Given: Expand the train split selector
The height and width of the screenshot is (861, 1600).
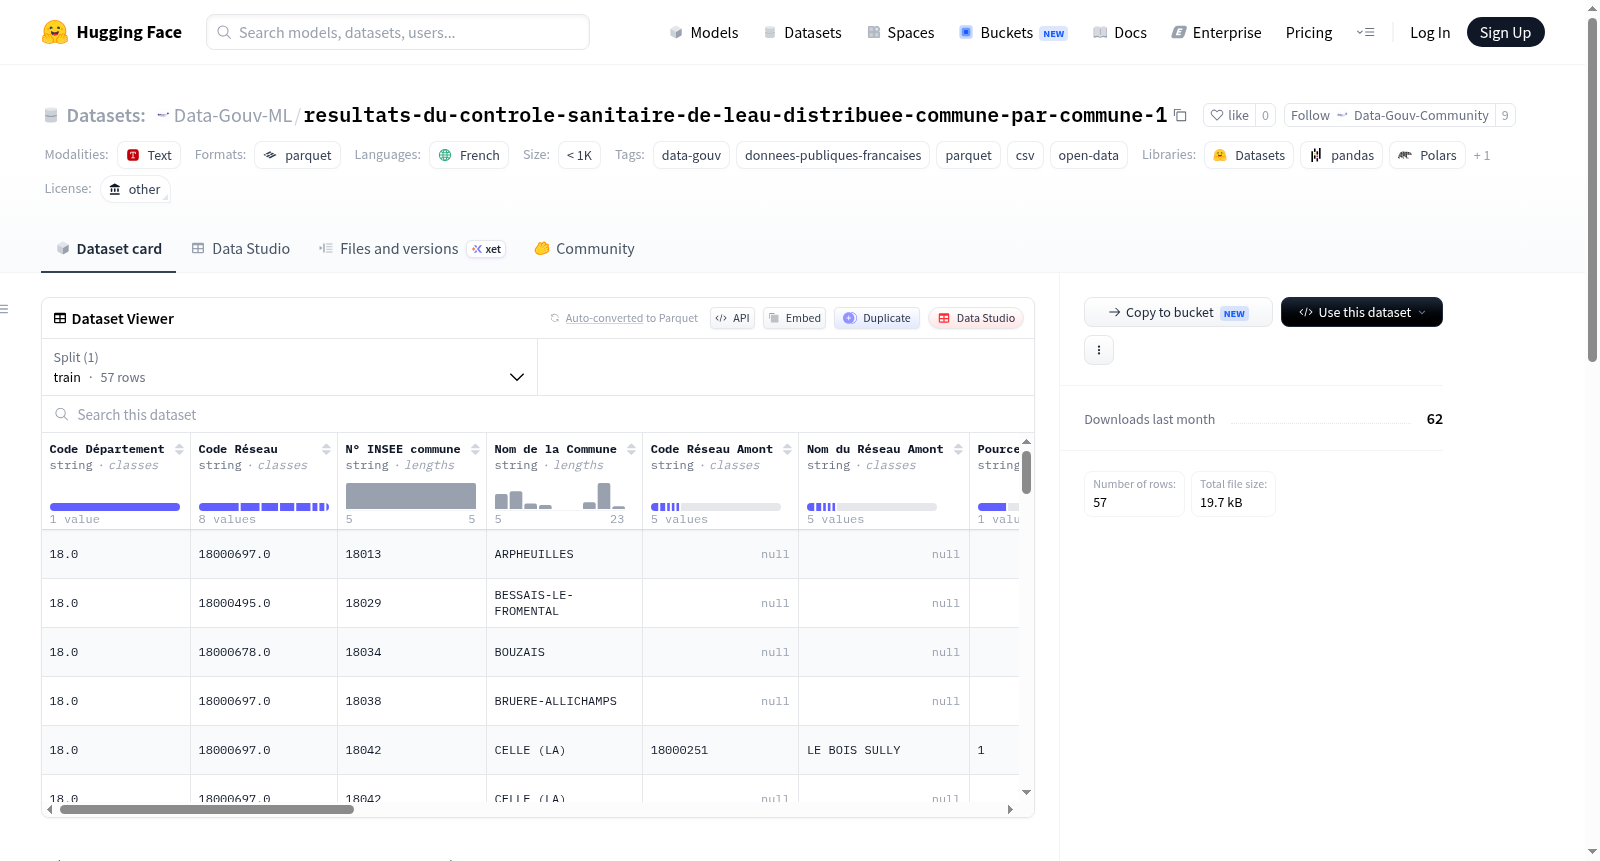Looking at the screenshot, I should [x=289, y=367].
